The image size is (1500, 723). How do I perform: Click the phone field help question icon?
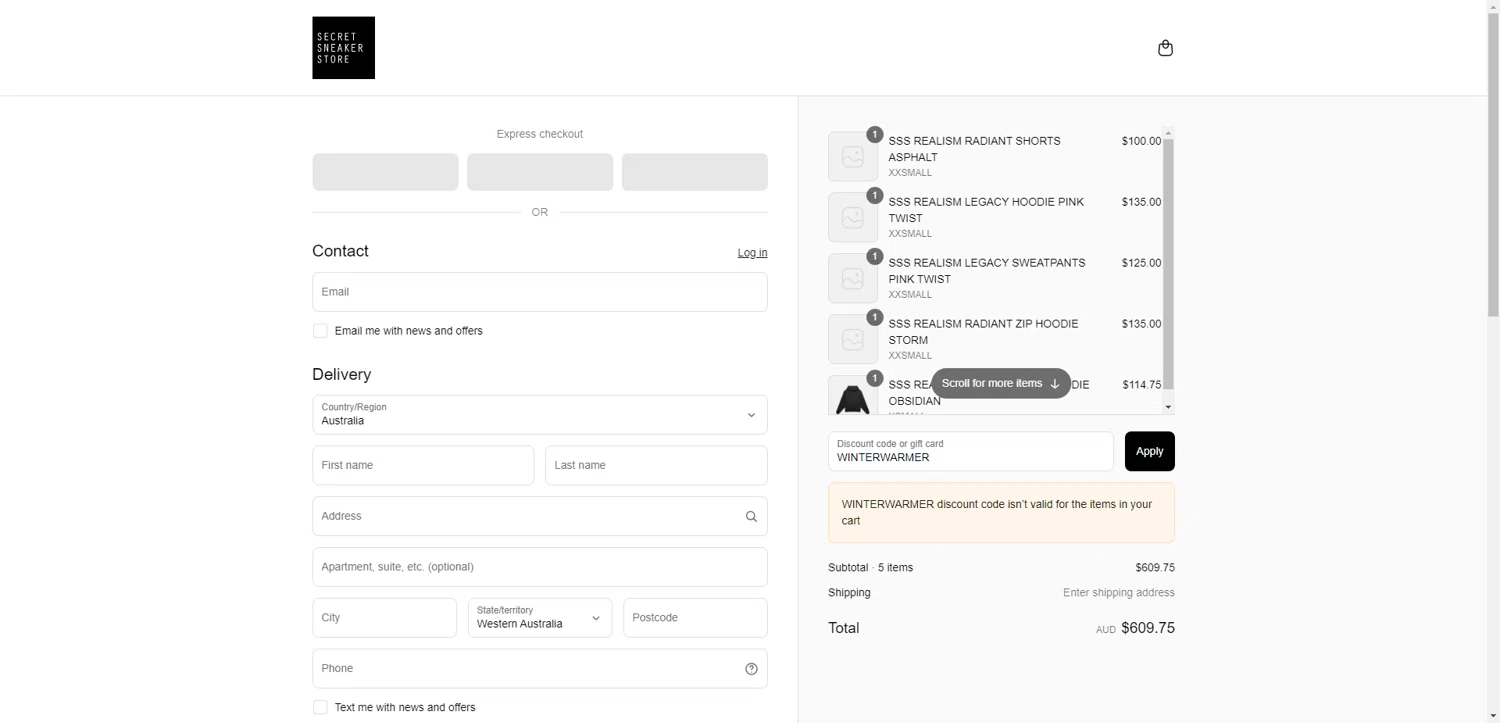pos(751,669)
